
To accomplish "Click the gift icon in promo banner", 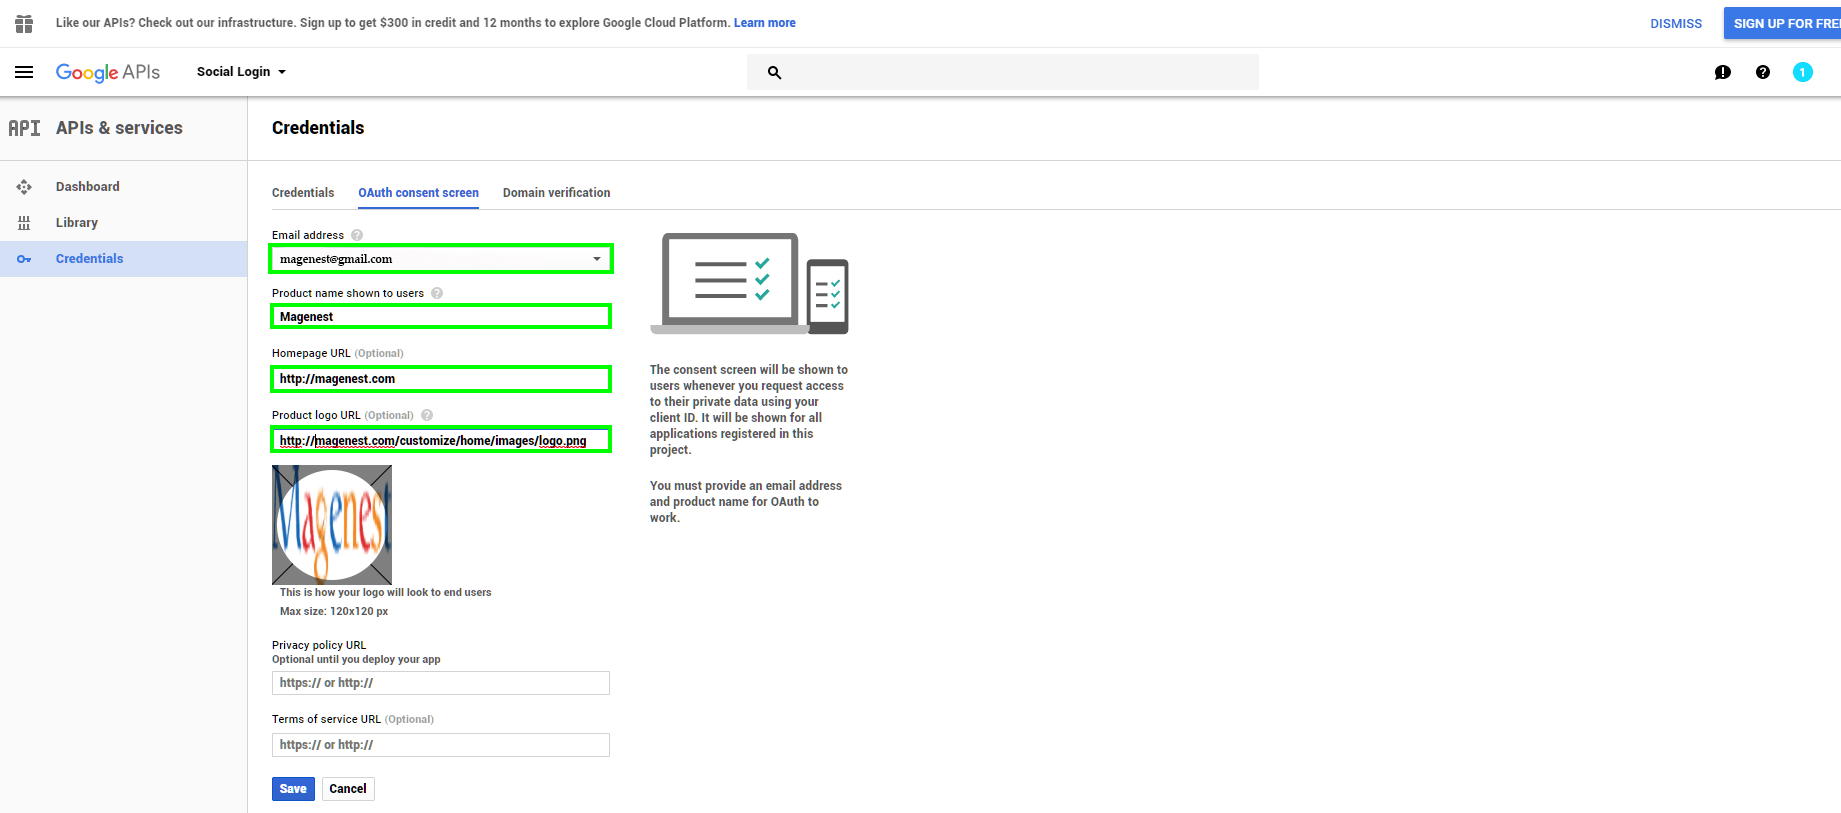I will click(24, 23).
